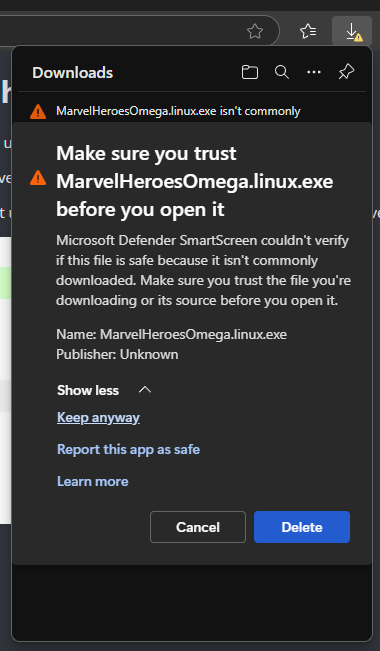Image resolution: width=380 pixels, height=651 pixels.
Task: Open more options ellipsis in Downloads
Action: pyautogui.click(x=314, y=72)
